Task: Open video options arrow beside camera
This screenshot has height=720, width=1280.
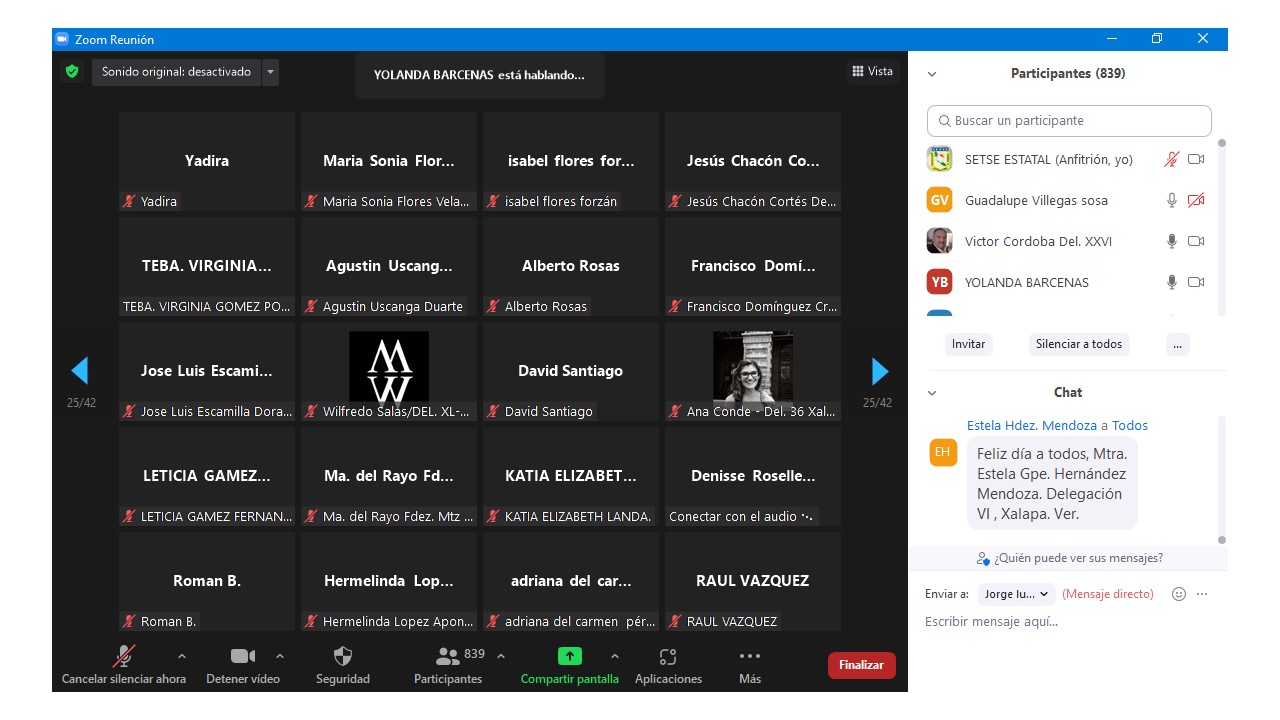Action: (x=280, y=656)
